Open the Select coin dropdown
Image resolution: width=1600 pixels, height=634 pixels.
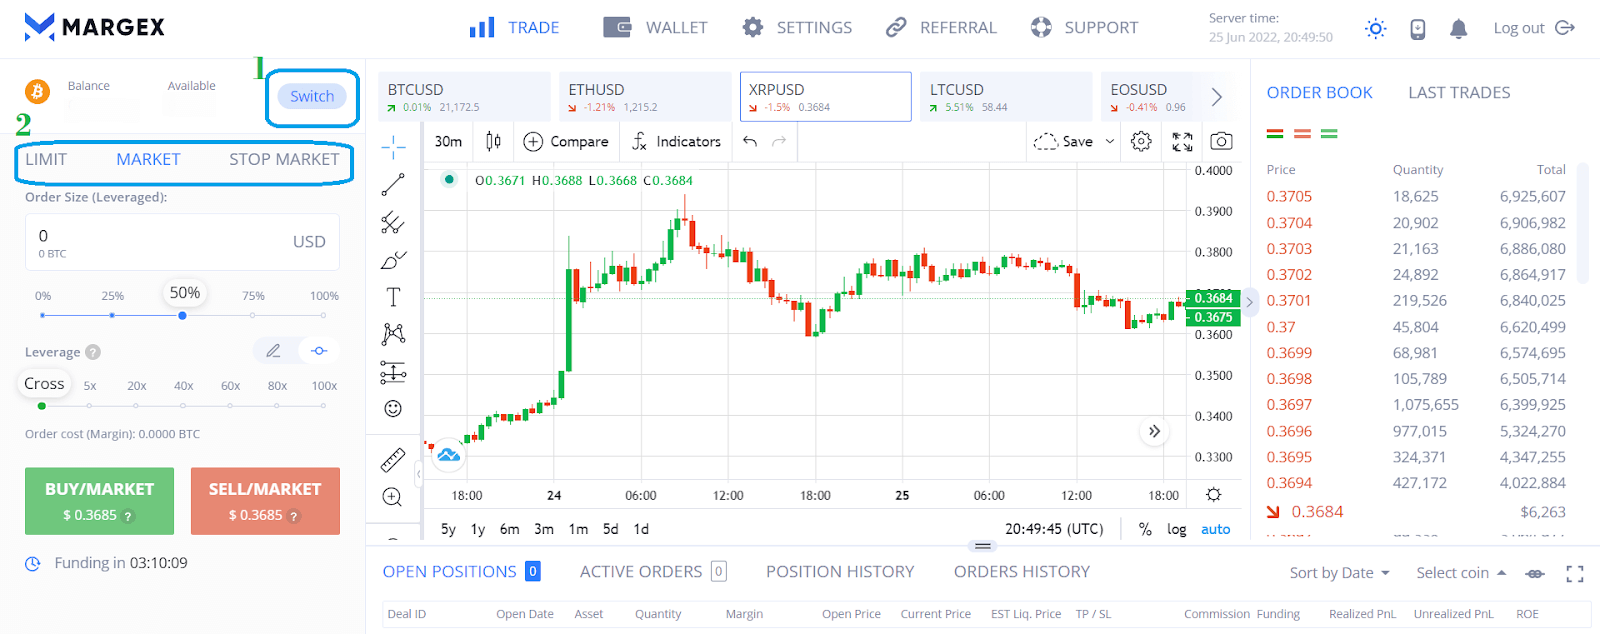pyautogui.click(x=1461, y=573)
